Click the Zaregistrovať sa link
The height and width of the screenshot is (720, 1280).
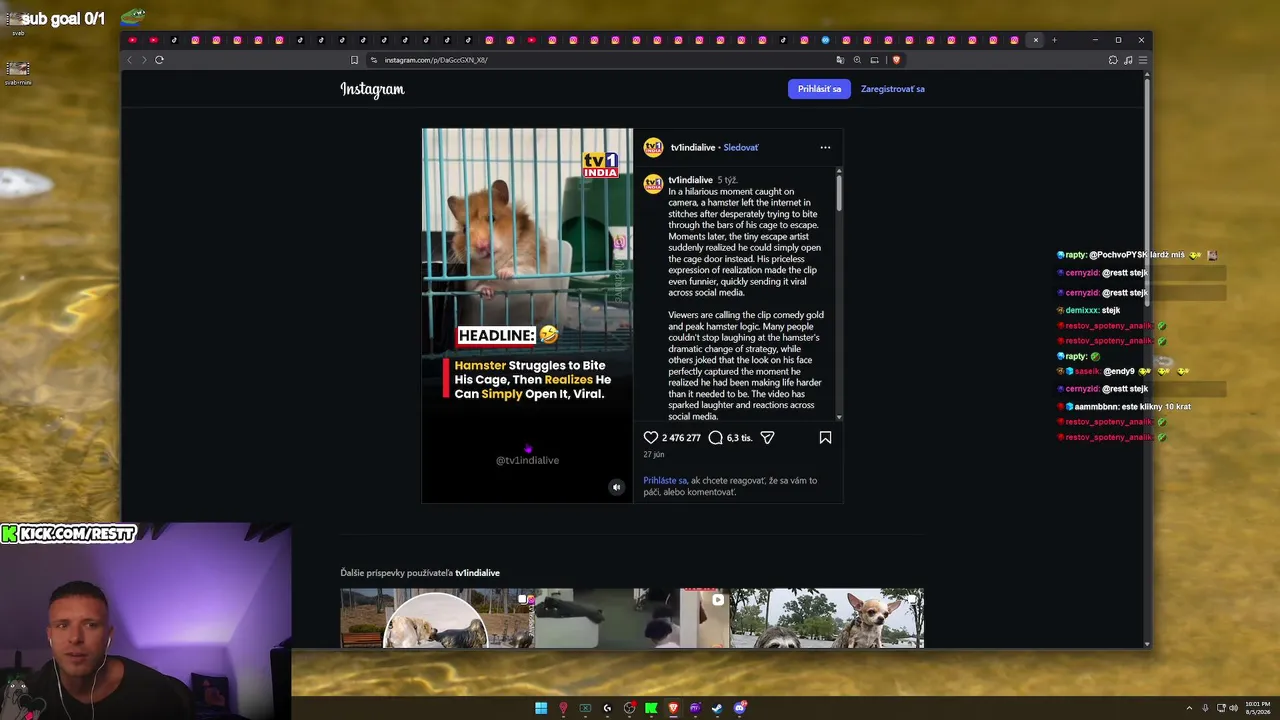[x=893, y=89]
